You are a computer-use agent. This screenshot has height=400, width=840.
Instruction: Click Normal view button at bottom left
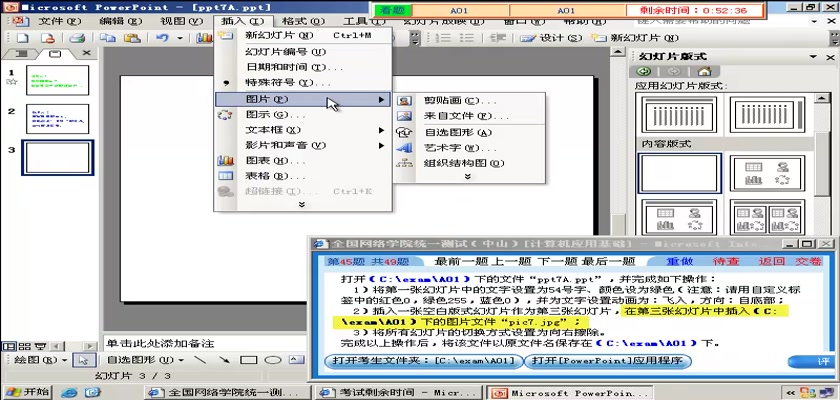(x=7, y=346)
